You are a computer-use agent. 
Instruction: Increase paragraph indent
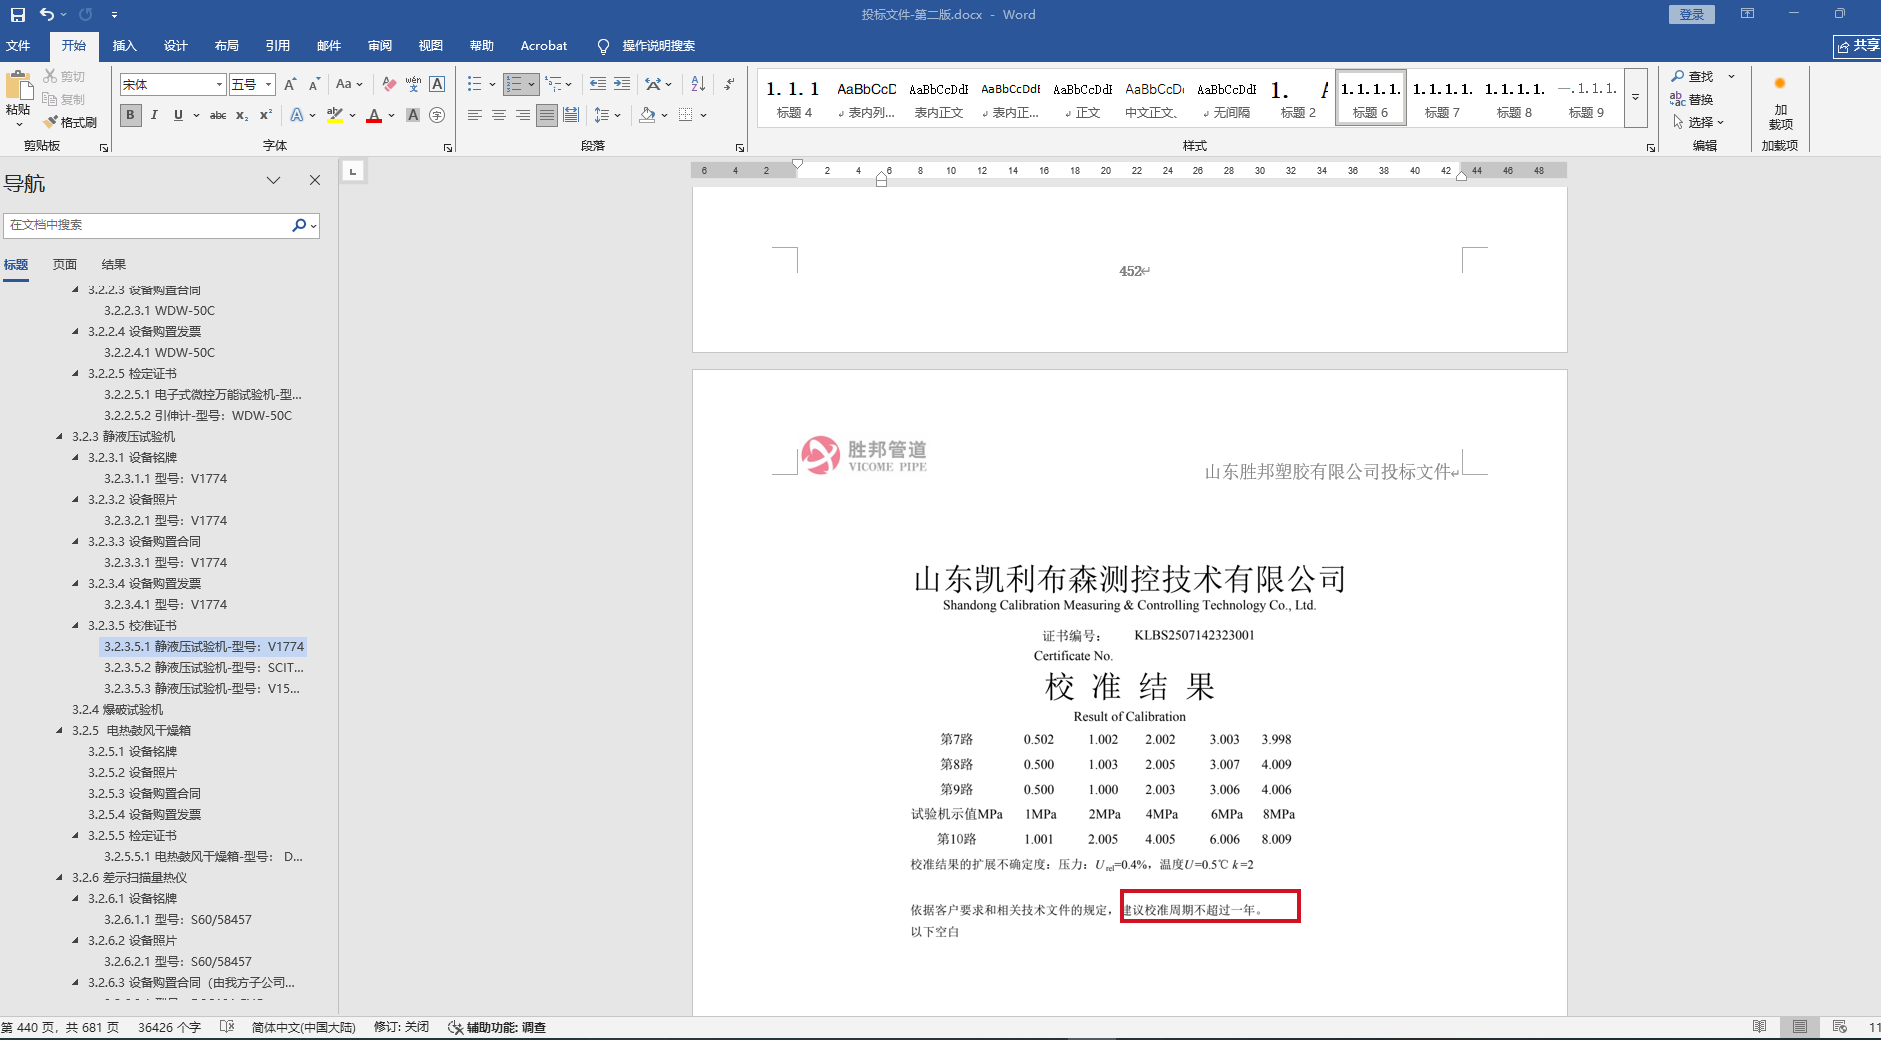622,85
